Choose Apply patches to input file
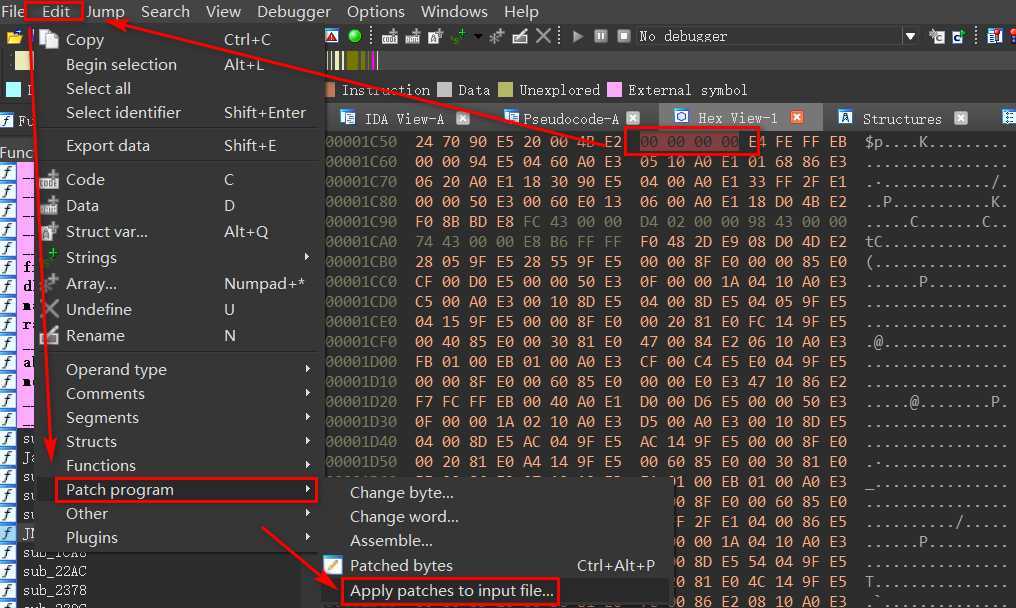 pyautogui.click(x=451, y=590)
